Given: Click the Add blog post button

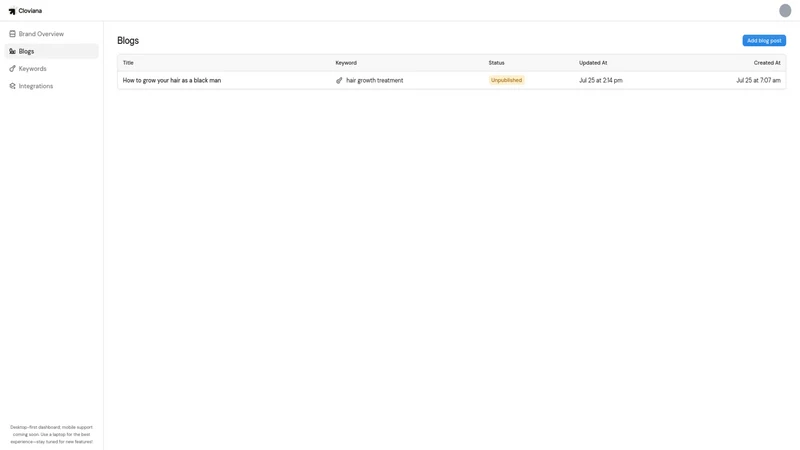Looking at the screenshot, I should 764,40.
